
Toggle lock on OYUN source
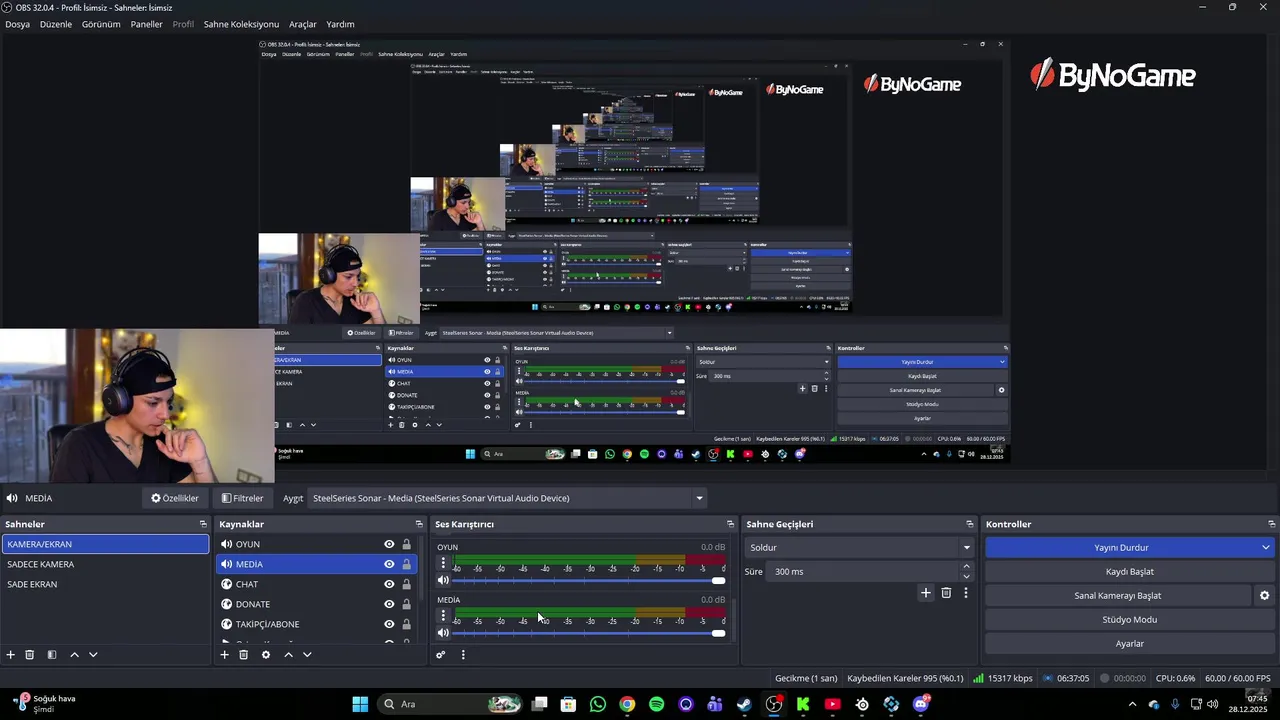pos(406,544)
